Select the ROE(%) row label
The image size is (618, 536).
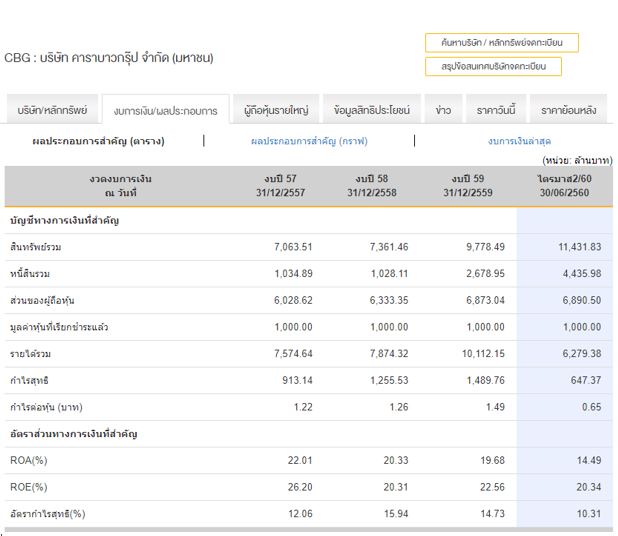click(x=28, y=487)
